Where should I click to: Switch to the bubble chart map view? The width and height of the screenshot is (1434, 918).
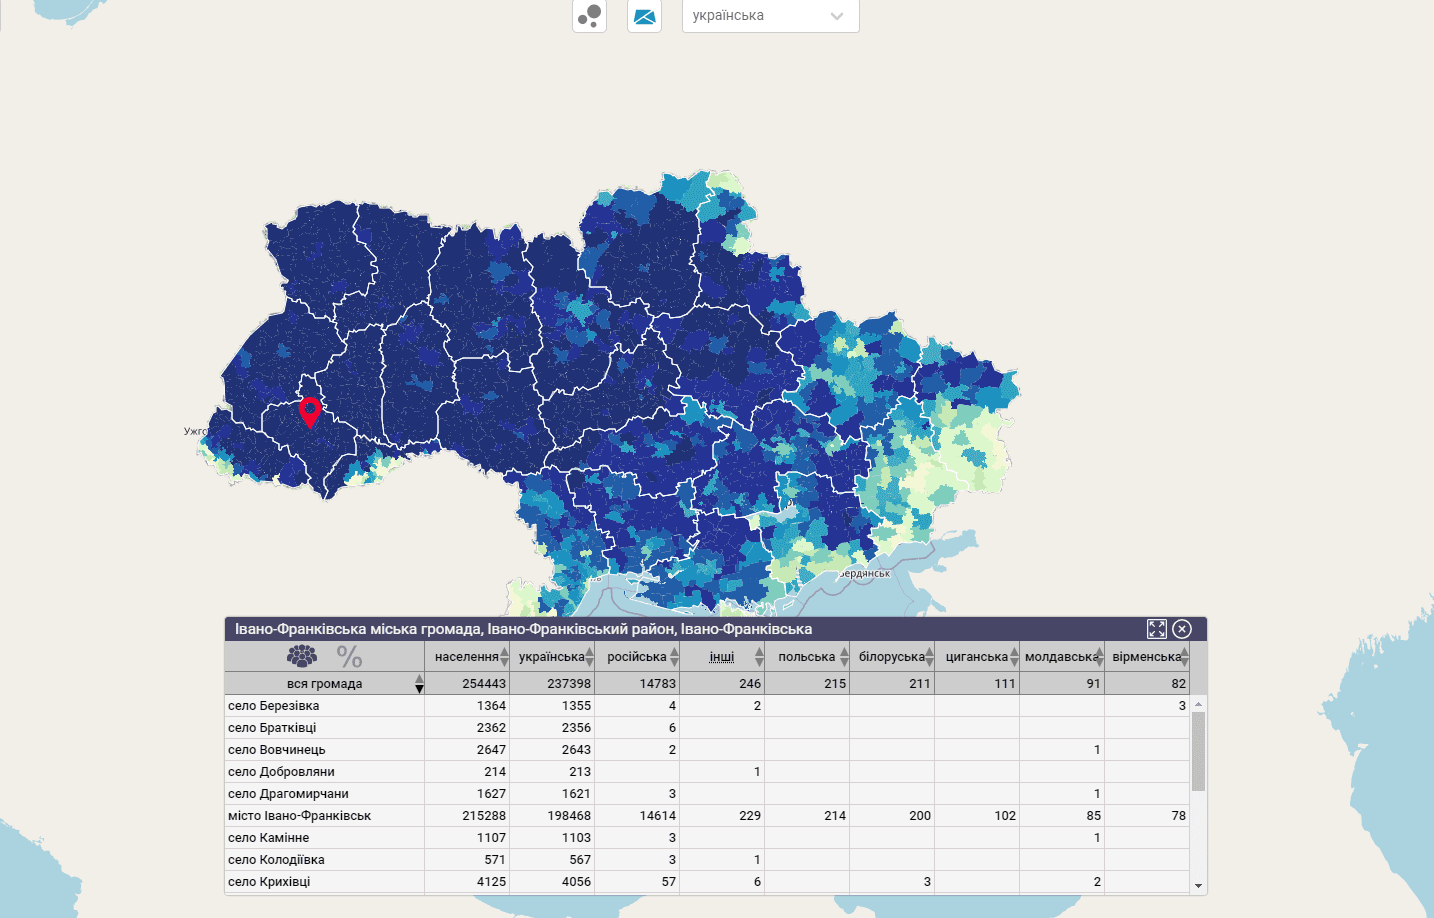pyautogui.click(x=590, y=16)
